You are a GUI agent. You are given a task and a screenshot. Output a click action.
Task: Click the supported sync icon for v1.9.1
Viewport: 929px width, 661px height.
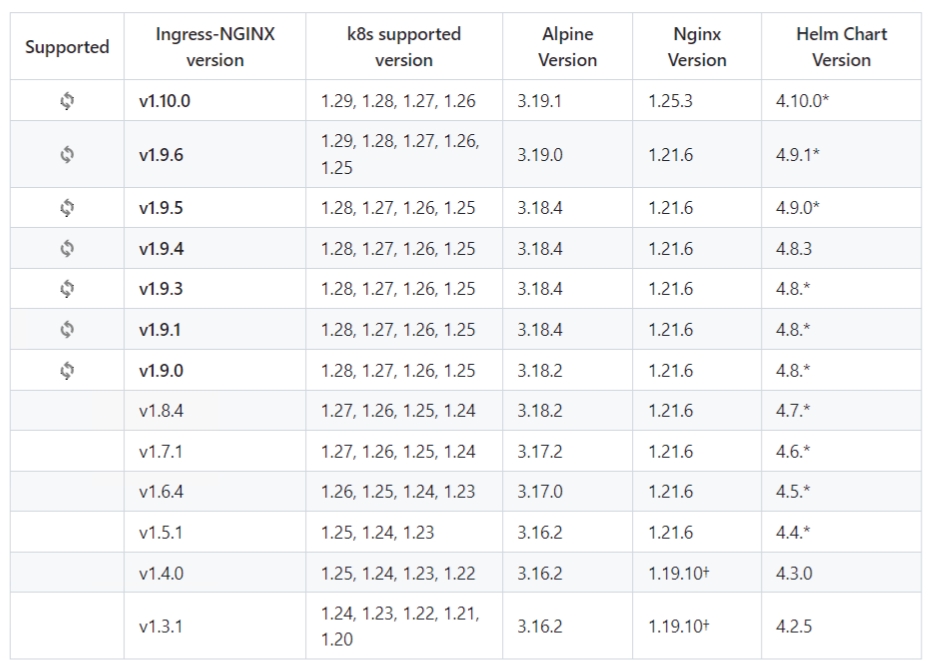(67, 329)
